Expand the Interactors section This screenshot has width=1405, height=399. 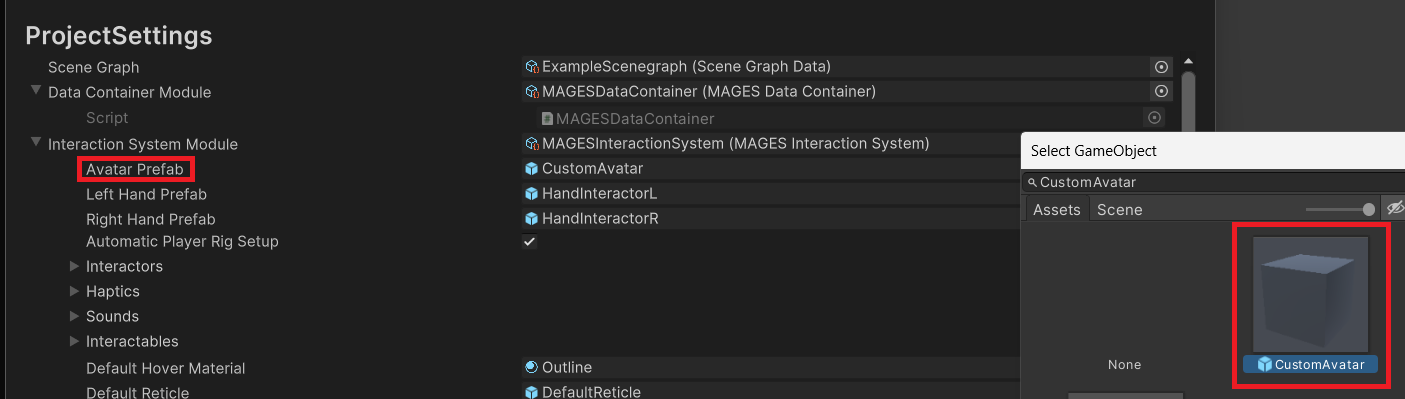(x=75, y=267)
